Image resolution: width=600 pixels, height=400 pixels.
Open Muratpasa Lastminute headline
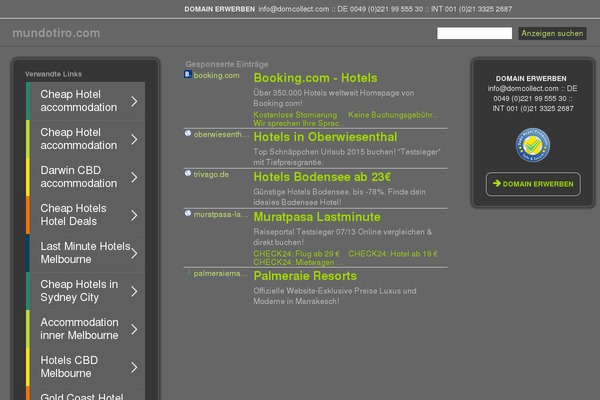(317, 217)
